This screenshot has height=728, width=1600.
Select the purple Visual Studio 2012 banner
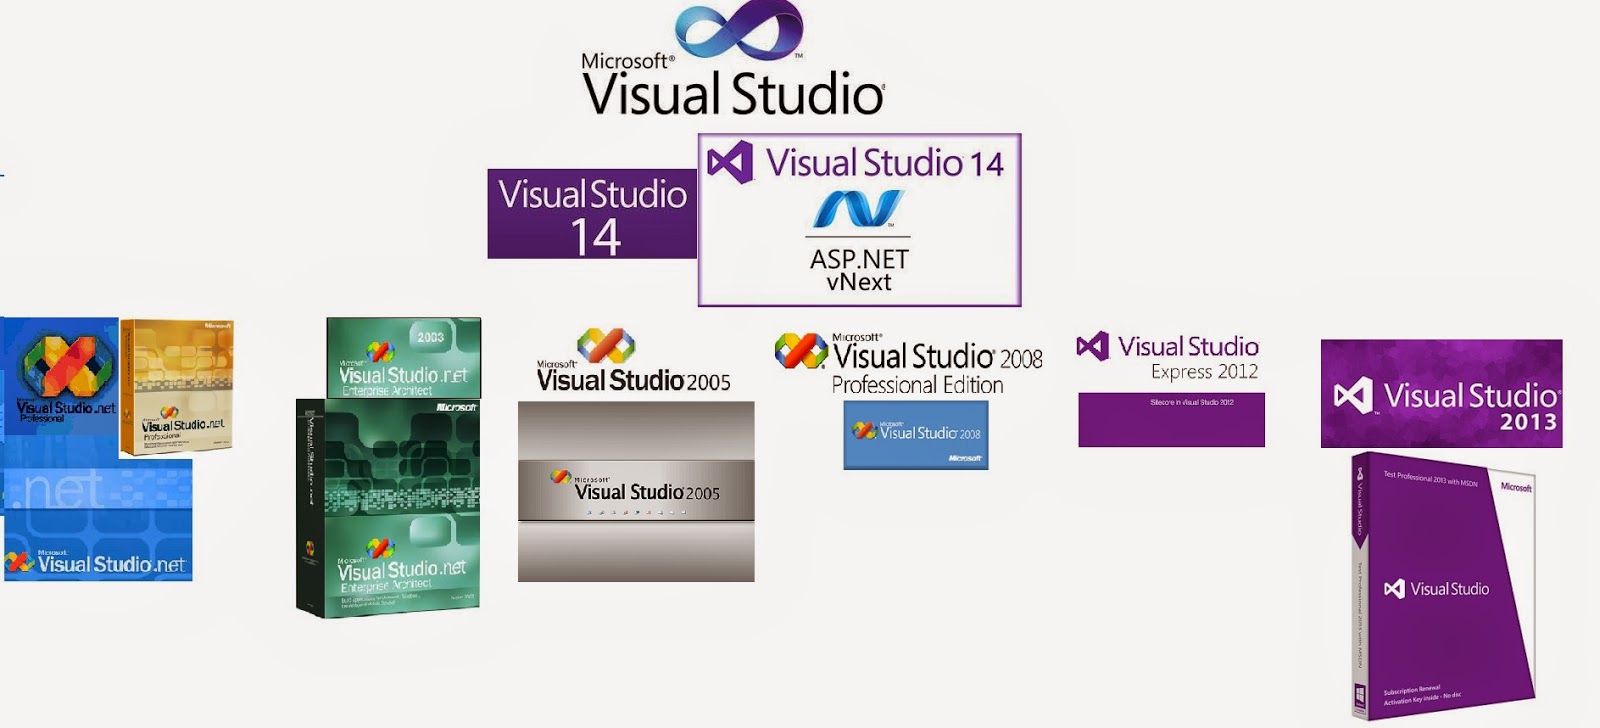[1171, 419]
